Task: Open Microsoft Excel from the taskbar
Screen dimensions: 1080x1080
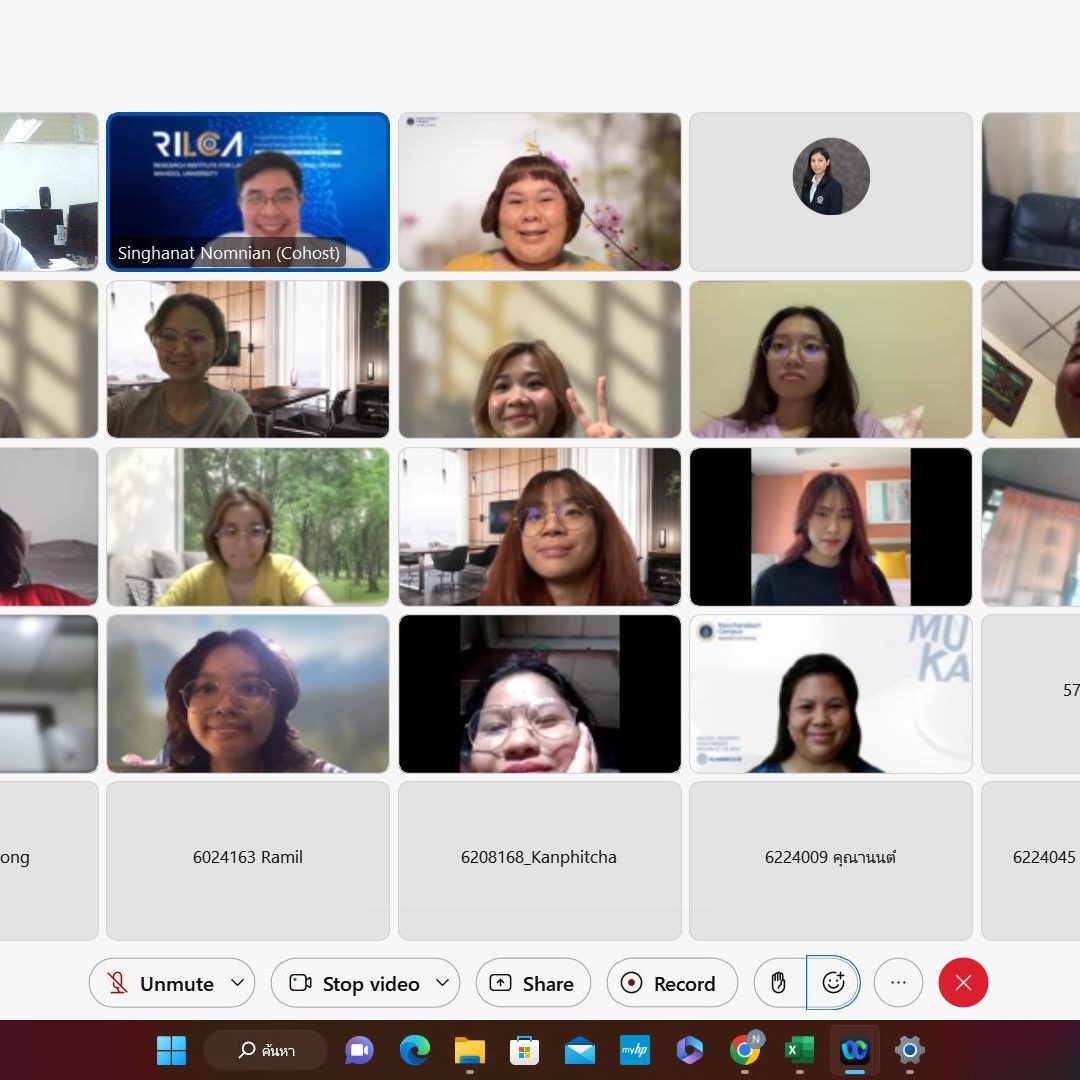Action: (x=799, y=1050)
